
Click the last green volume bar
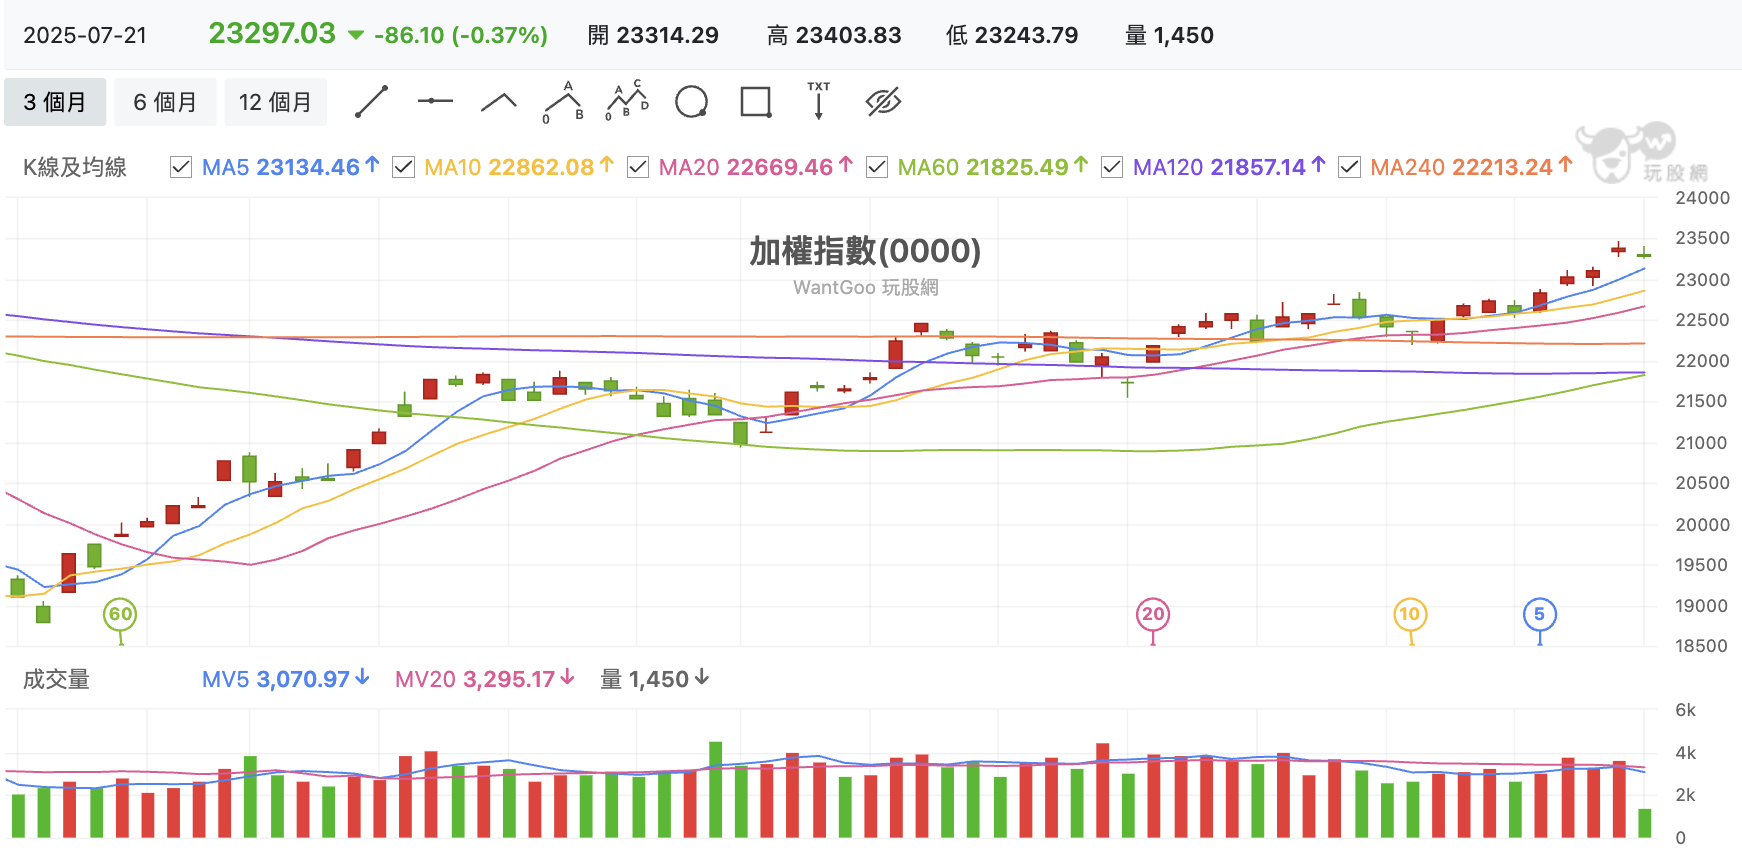[1644, 823]
